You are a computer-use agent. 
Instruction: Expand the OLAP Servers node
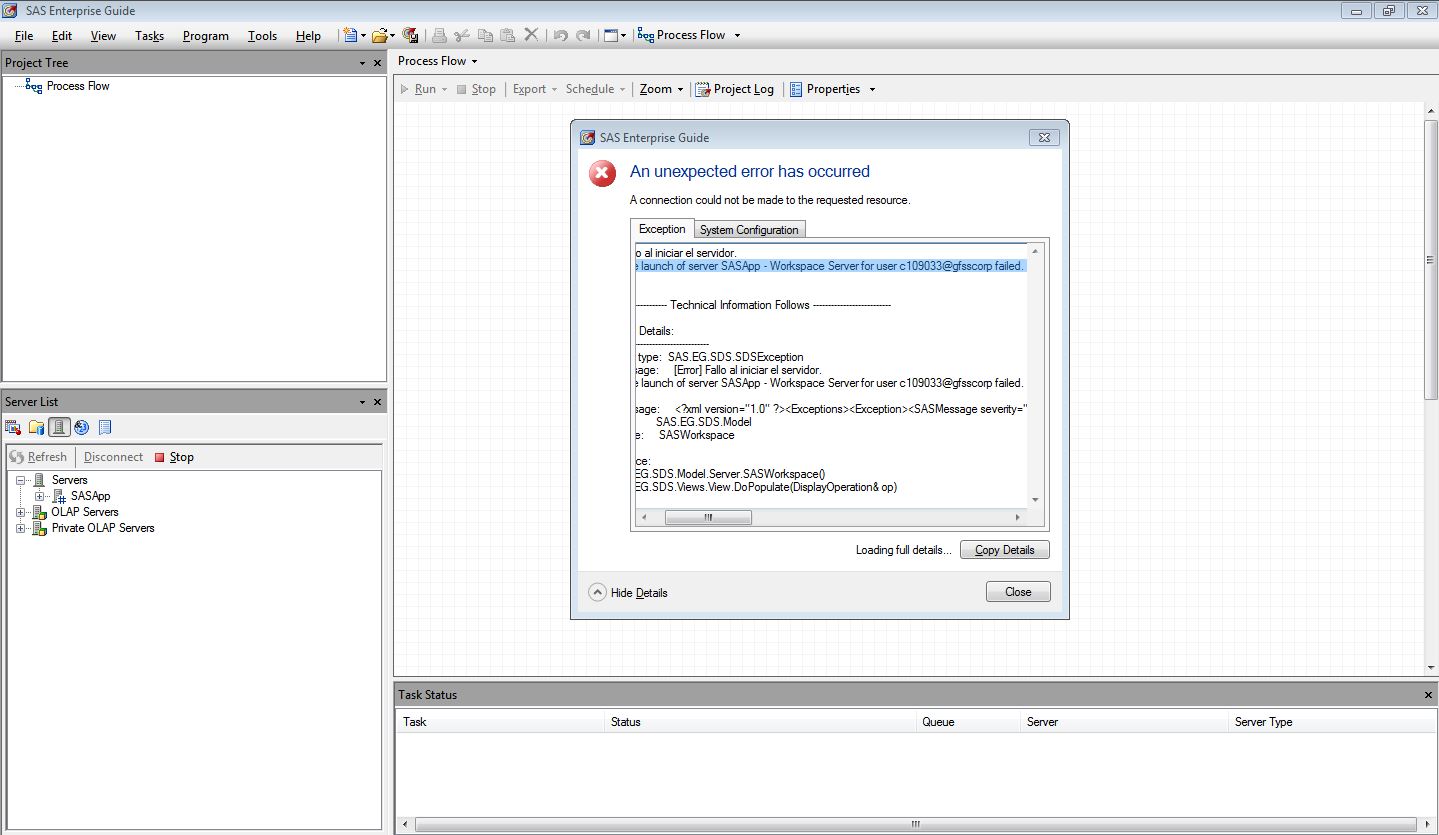pyautogui.click(x=21, y=512)
